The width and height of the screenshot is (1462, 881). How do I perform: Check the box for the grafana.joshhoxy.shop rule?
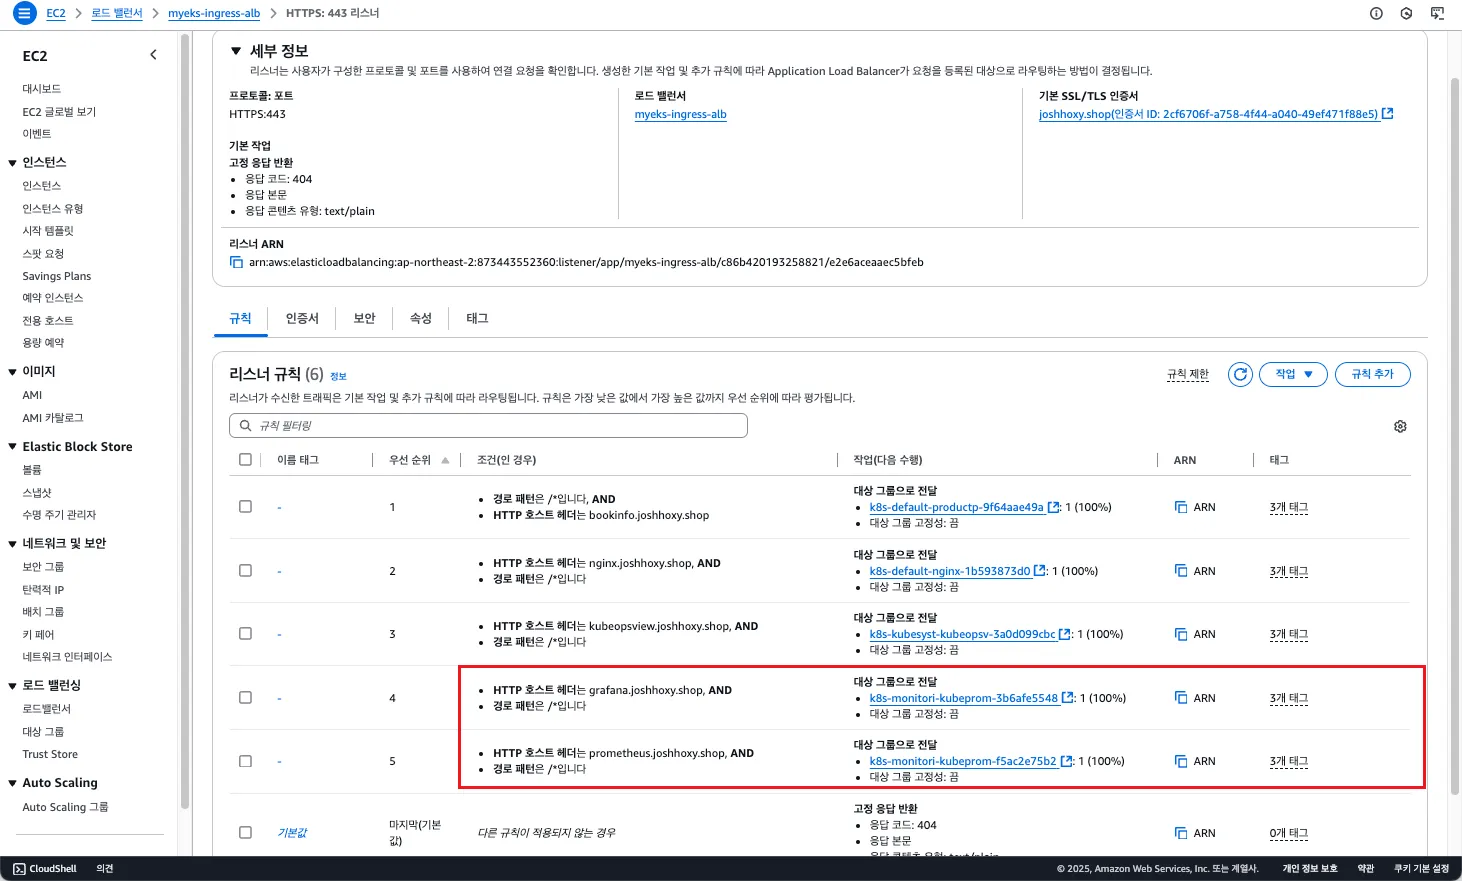pos(245,698)
